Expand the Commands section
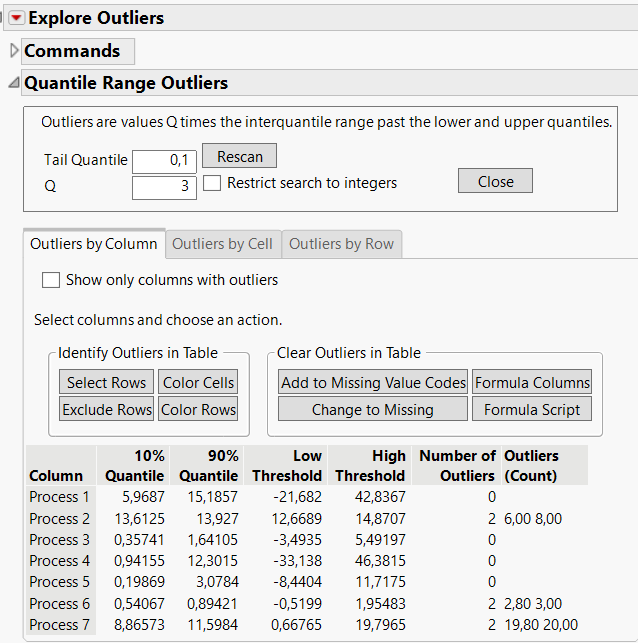The image size is (638, 643). coord(13,51)
